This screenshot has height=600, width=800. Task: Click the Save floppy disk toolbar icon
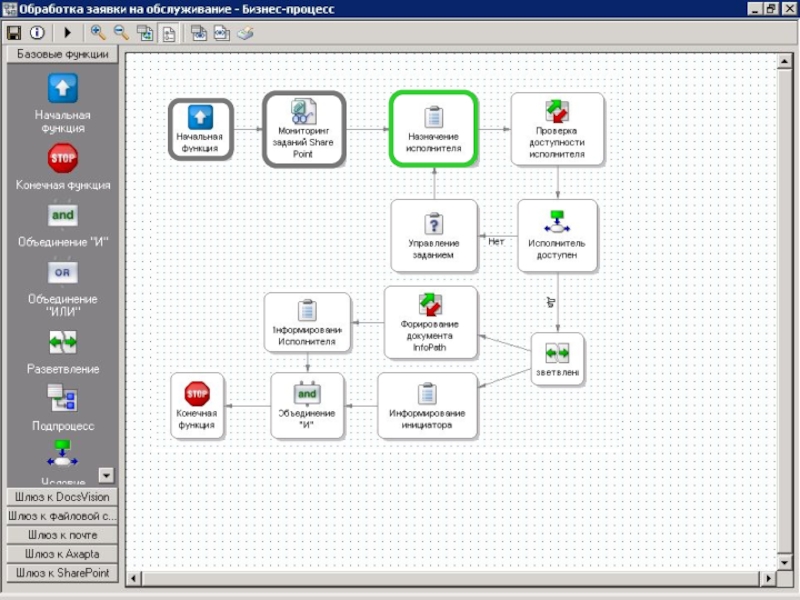pyautogui.click(x=14, y=33)
